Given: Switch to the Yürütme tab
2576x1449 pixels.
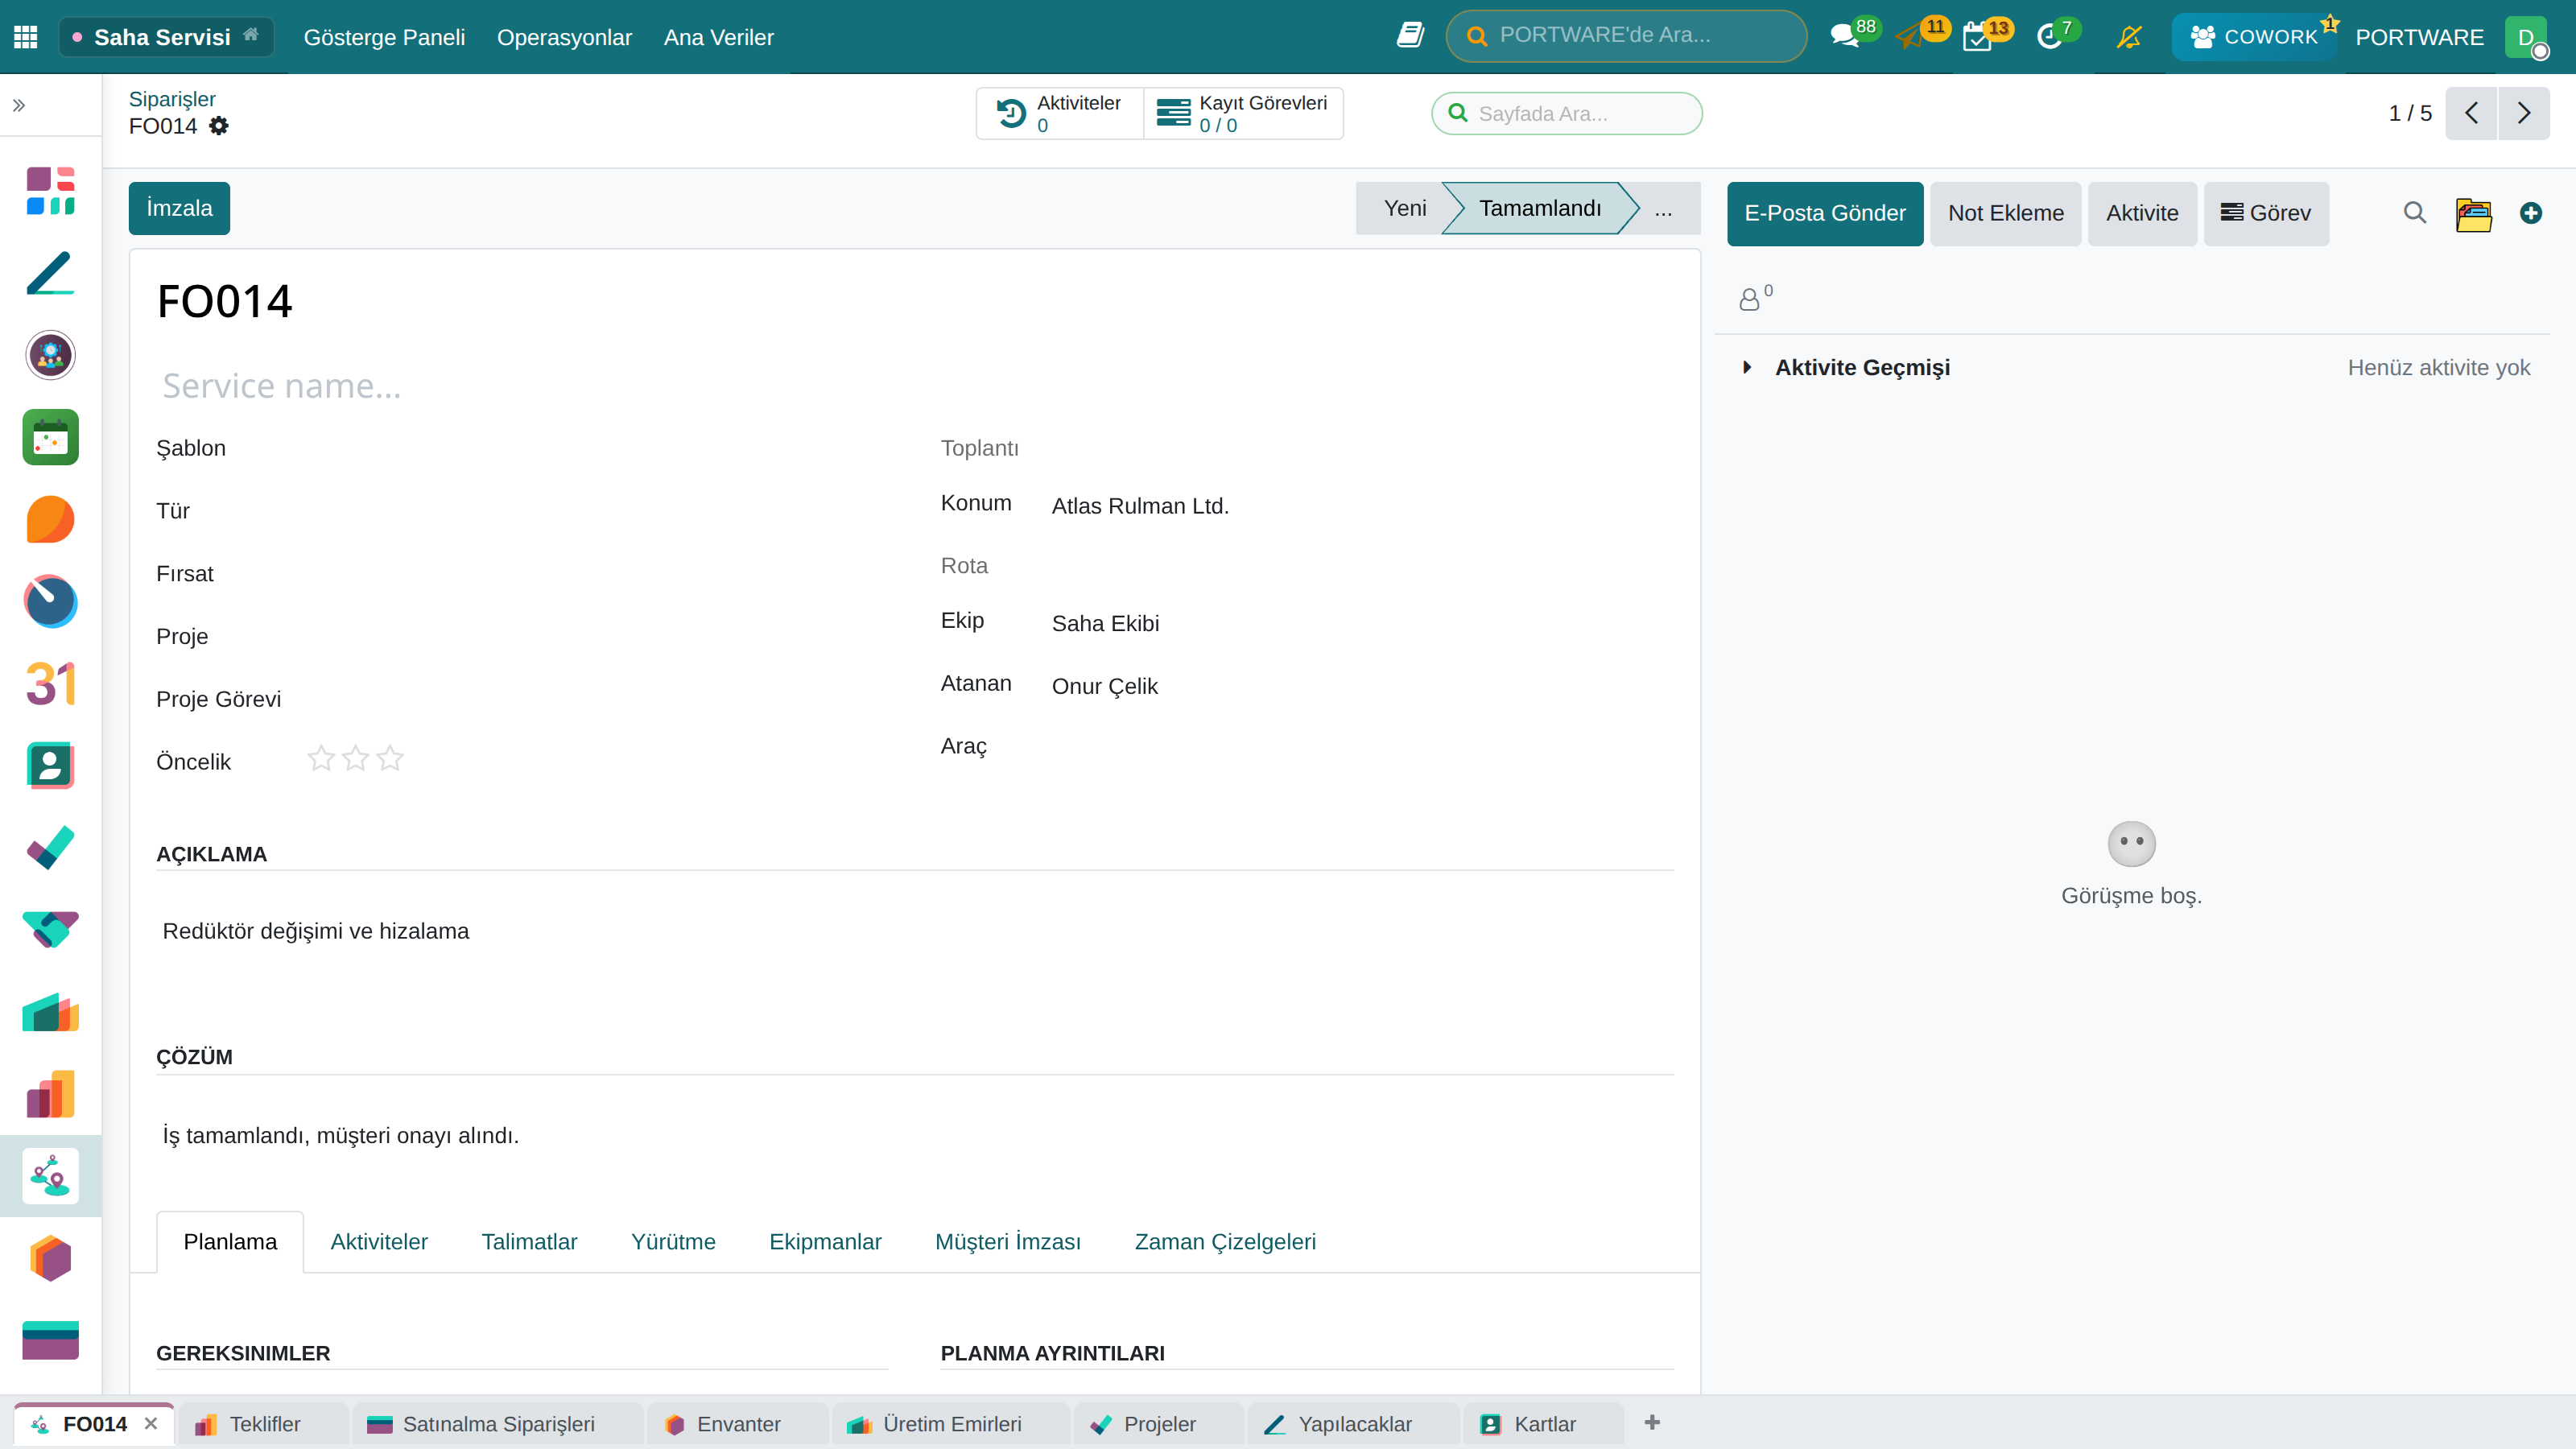Looking at the screenshot, I should coord(673,1241).
